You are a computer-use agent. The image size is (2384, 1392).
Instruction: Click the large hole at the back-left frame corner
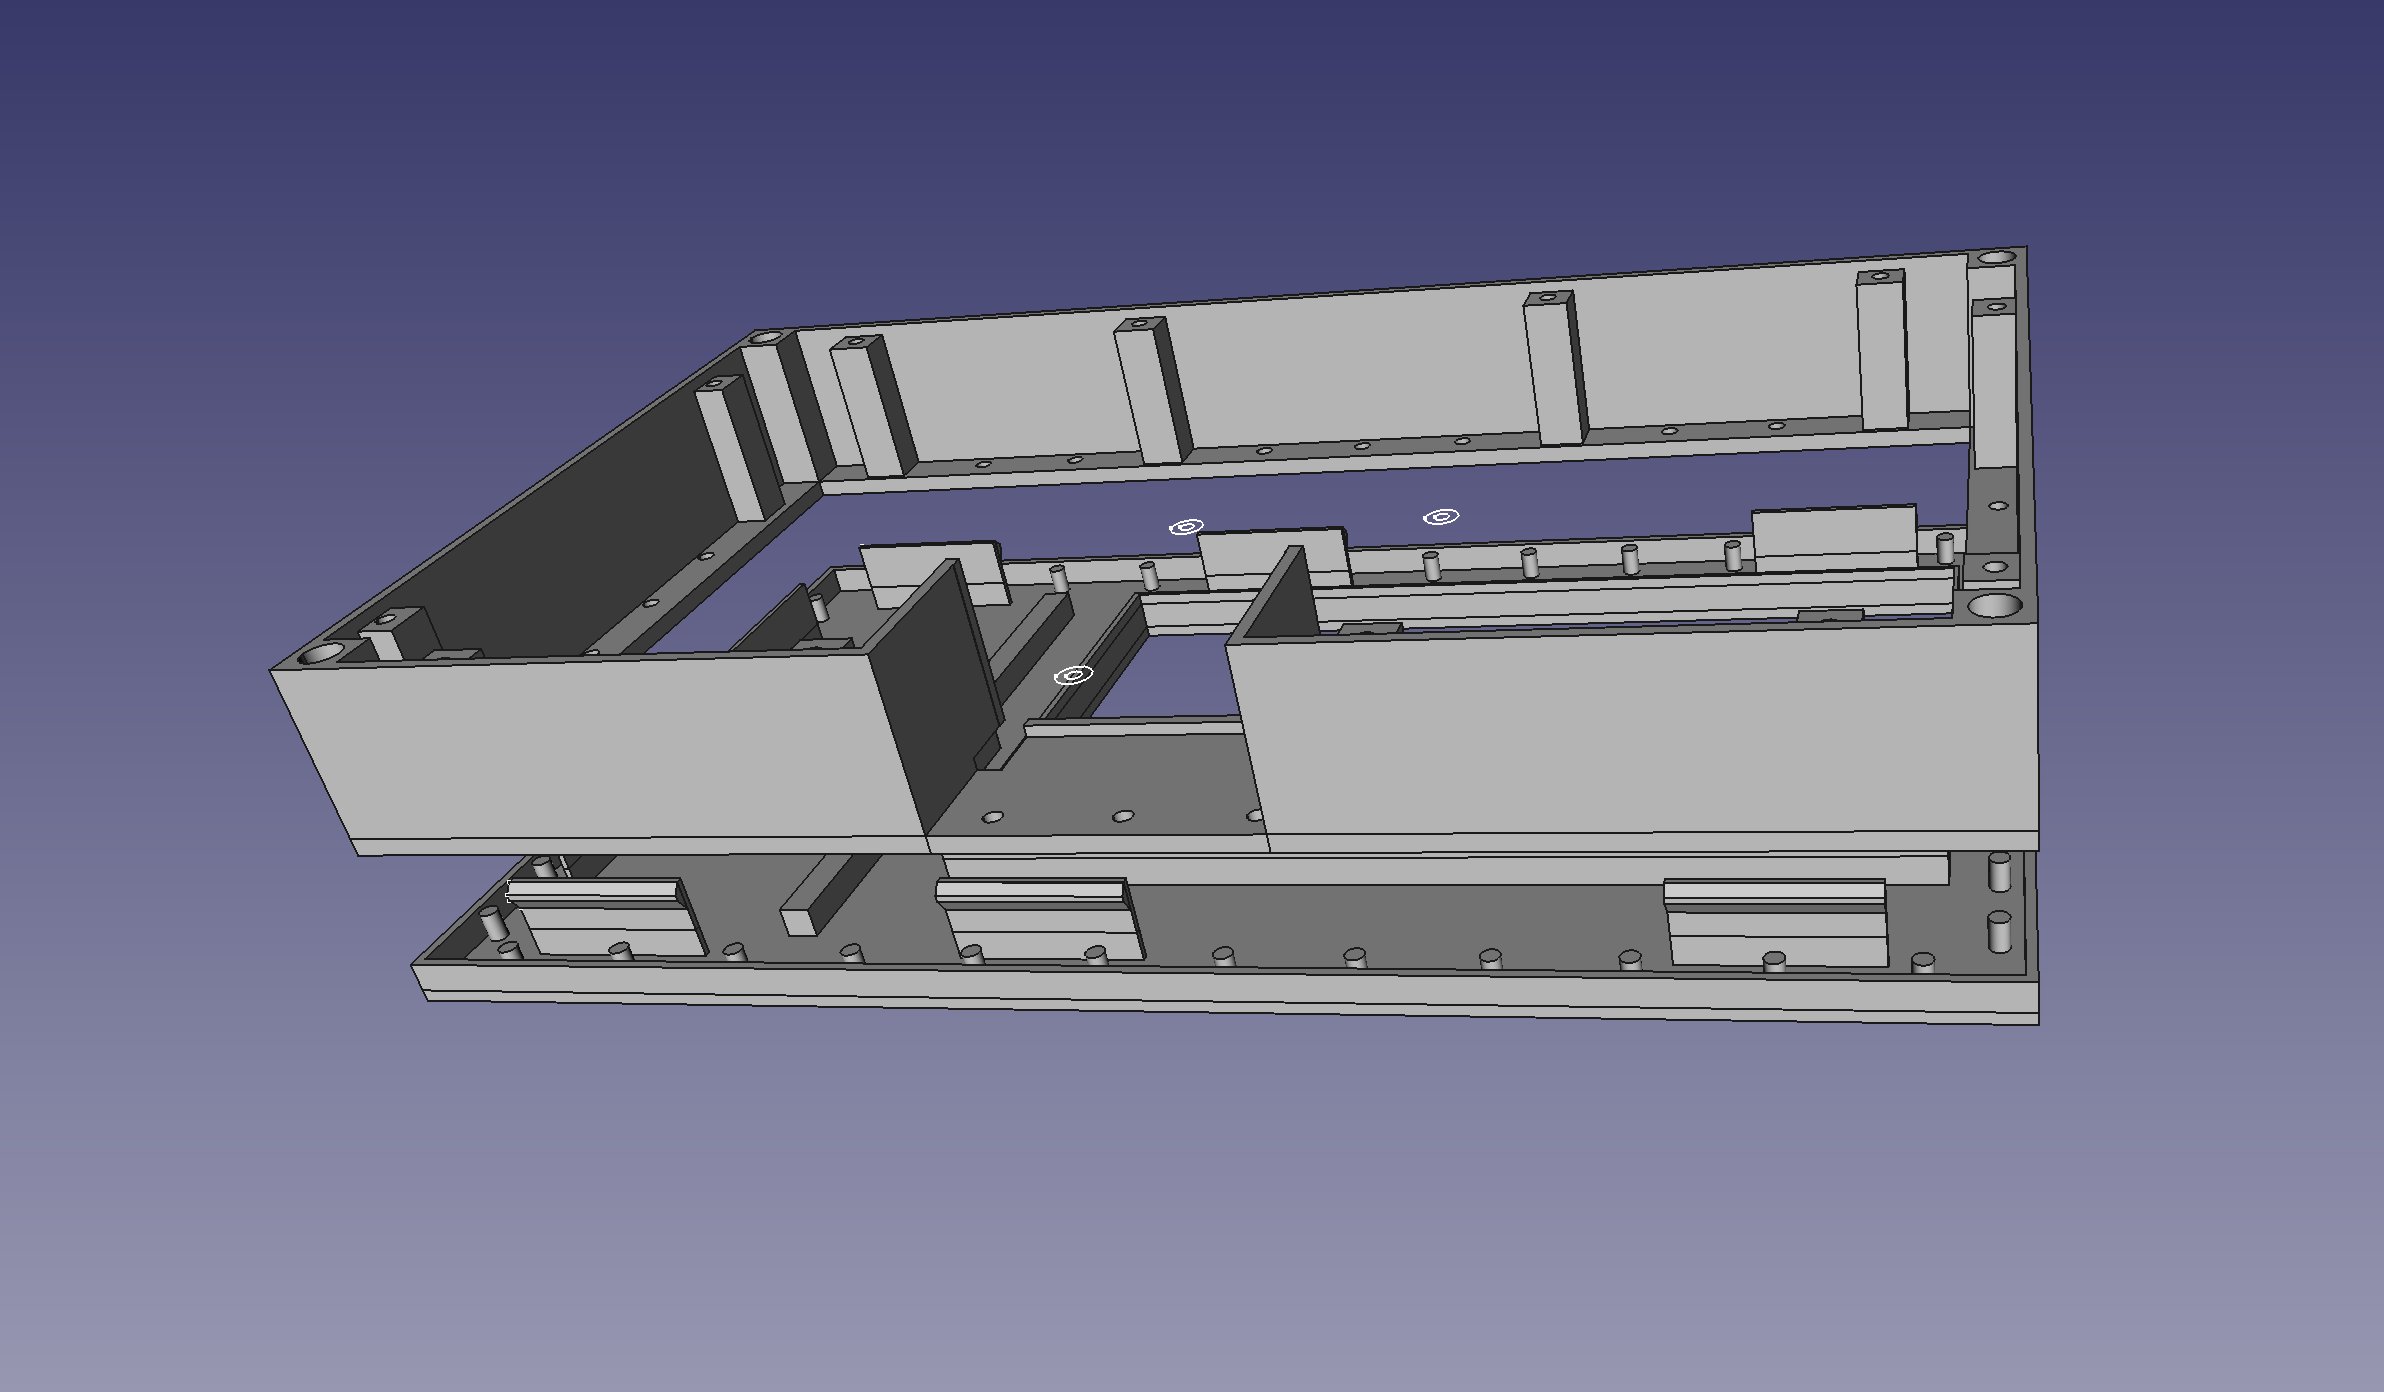pos(765,339)
